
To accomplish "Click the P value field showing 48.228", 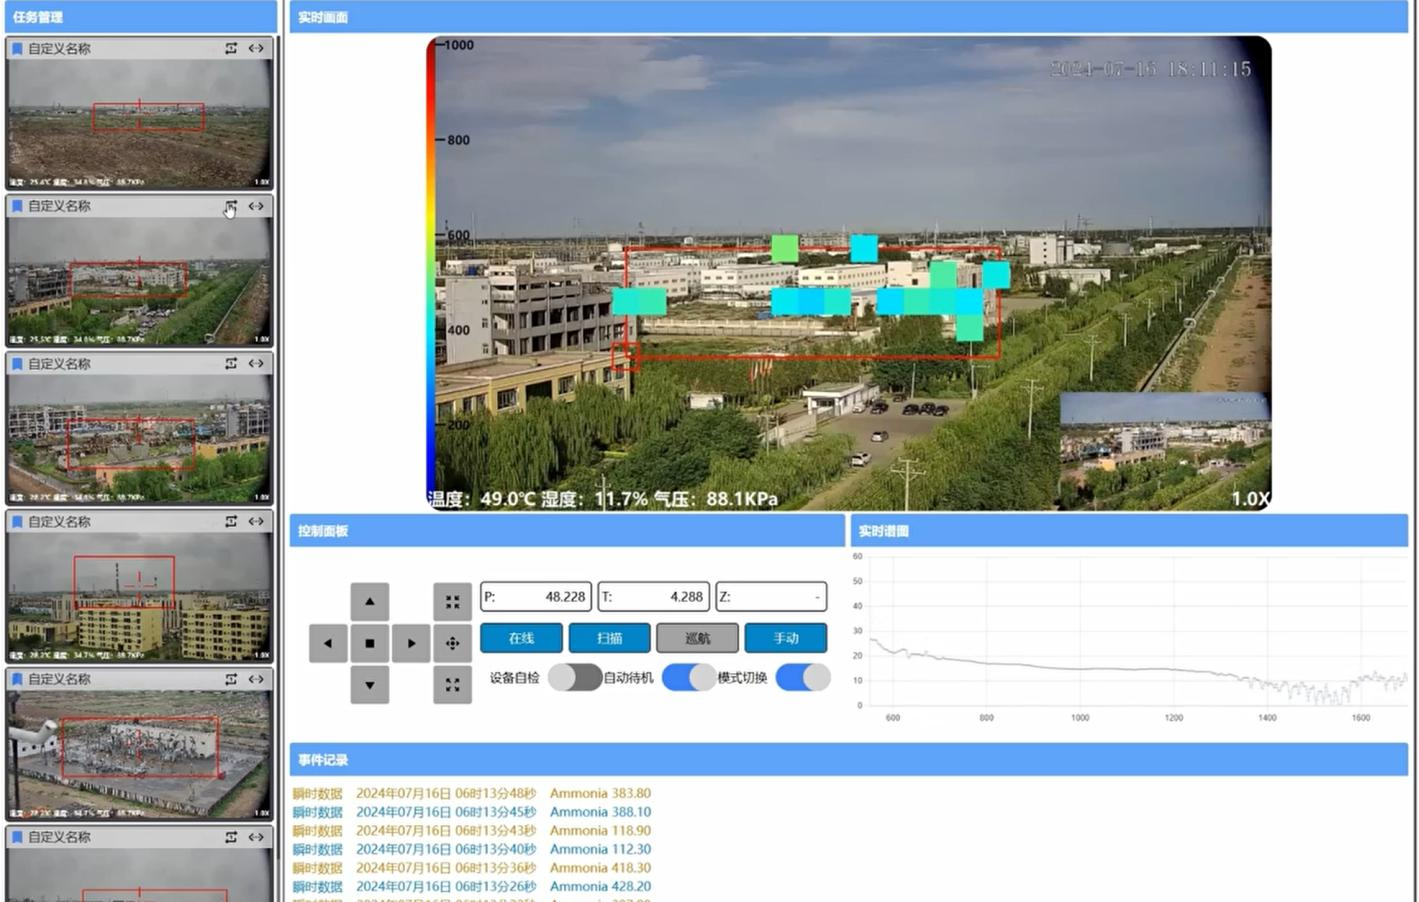I will (536, 597).
